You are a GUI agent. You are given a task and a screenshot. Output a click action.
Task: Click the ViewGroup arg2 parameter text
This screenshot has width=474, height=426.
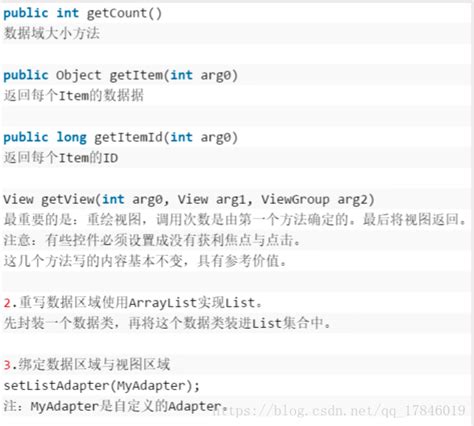click(318, 199)
